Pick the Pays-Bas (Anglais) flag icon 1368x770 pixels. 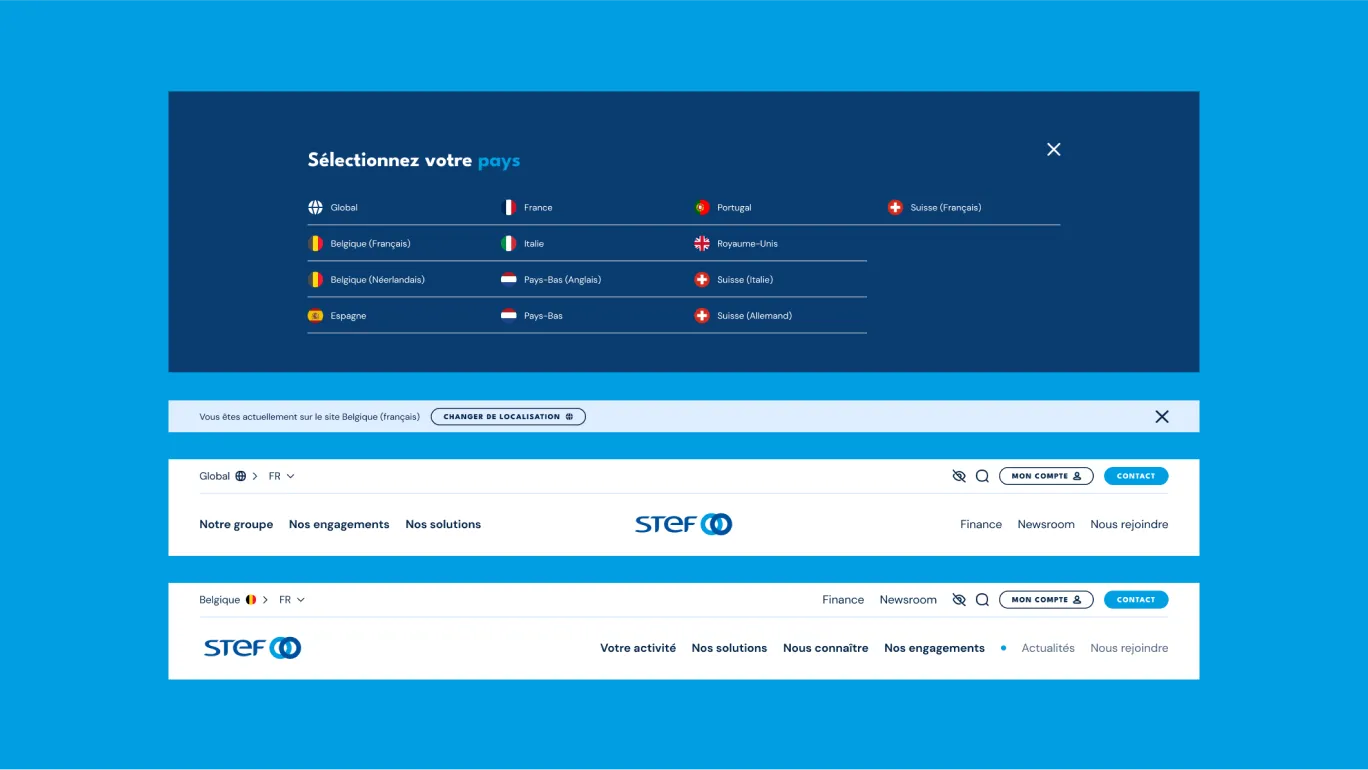click(x=509, y=280)
